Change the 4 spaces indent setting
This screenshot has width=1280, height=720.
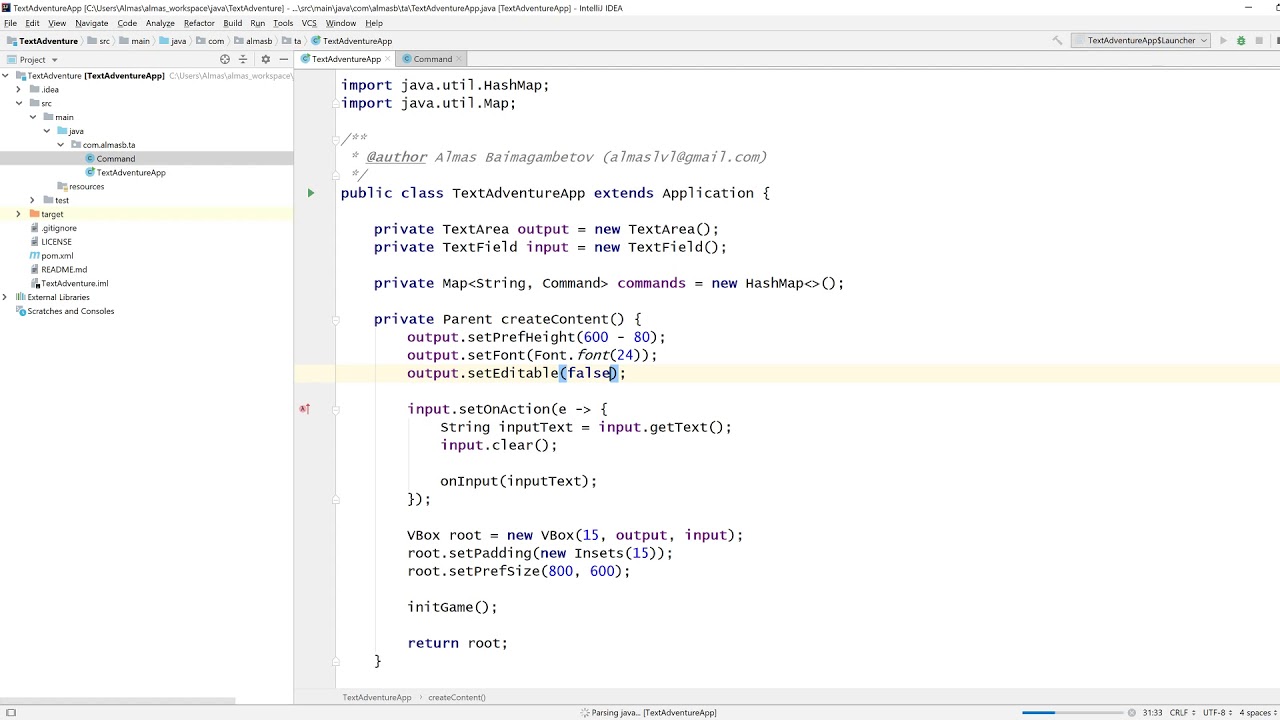[1257, 713]
